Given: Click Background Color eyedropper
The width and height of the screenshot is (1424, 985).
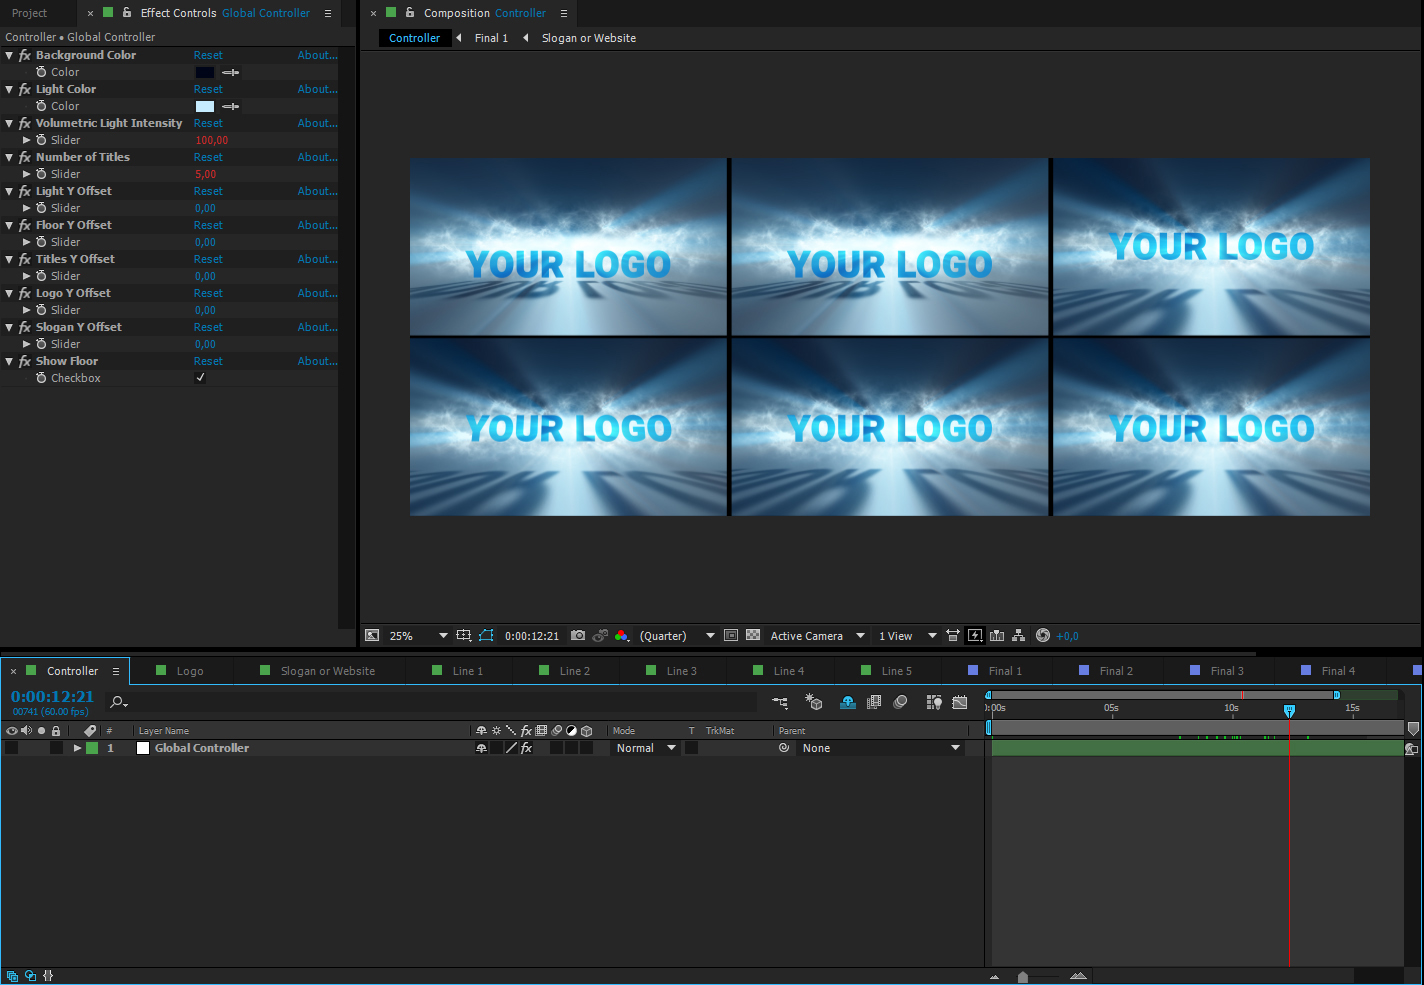Looking at the screenshot, I should point(231,72).
